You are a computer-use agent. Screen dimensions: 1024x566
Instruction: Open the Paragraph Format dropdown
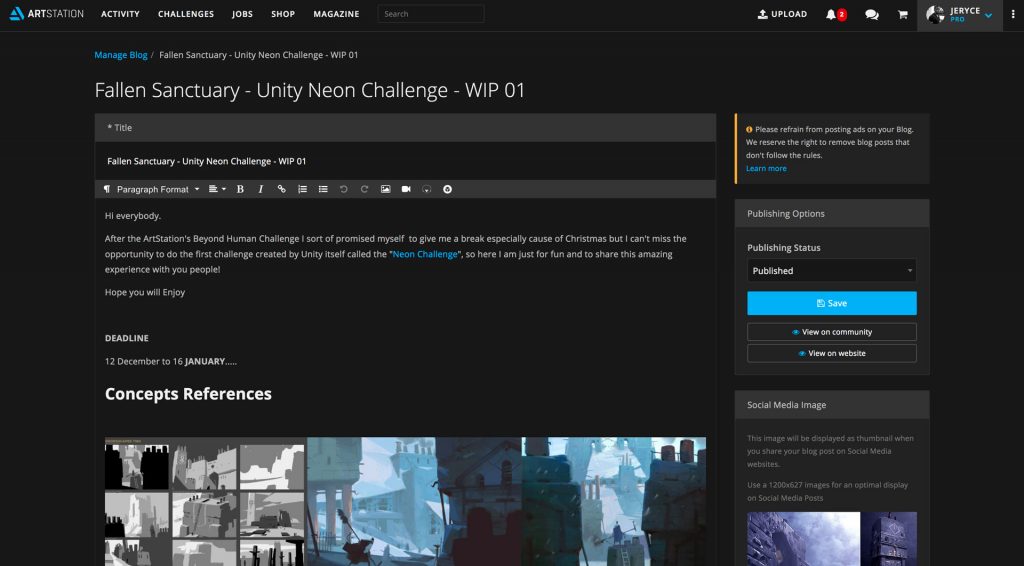157,189
